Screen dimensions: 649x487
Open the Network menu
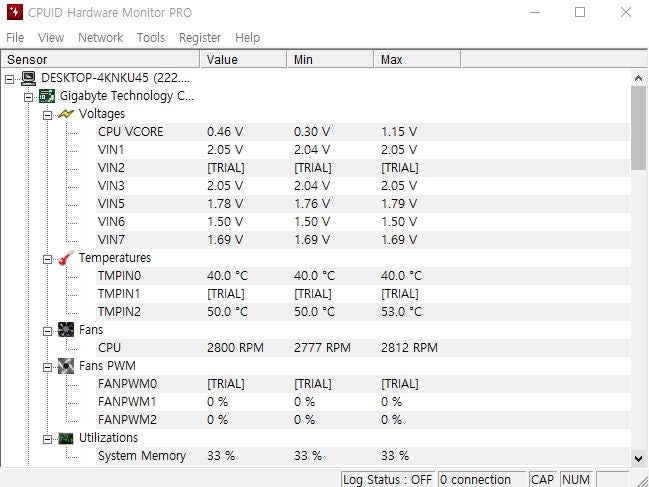coord(100,38)
